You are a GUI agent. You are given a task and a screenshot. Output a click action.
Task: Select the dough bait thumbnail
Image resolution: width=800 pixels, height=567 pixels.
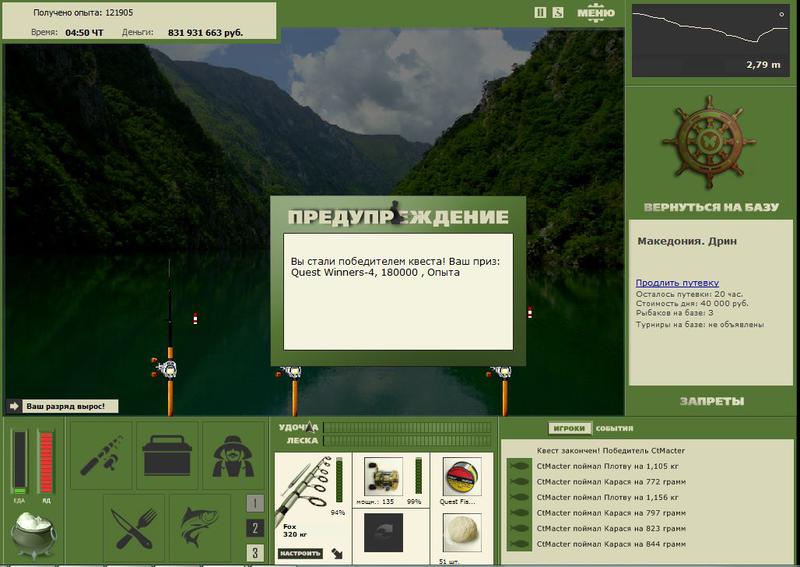point(462,533)
